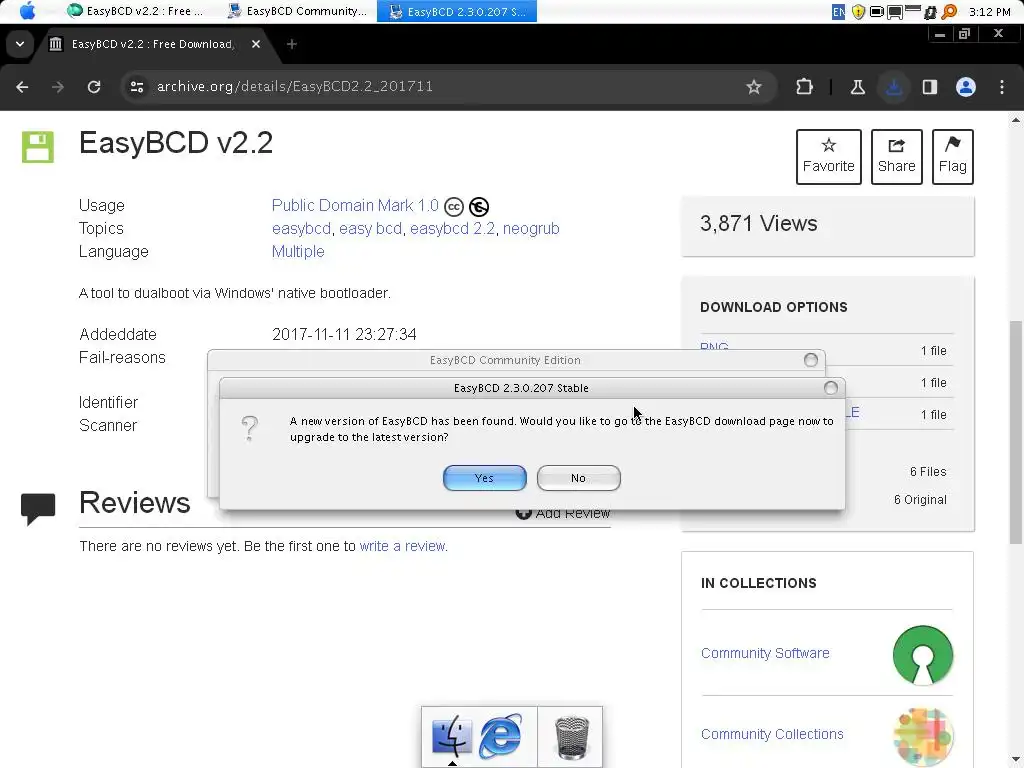Open the Trash in the dock
The image size is (1024, 768).
pyautogui.click(x=571, y=738)
